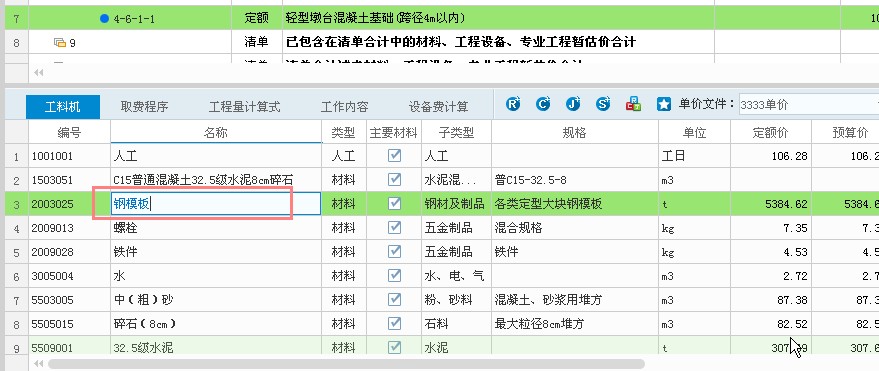879x371 pixels.
Task: Open the 单价文件 dropdown showing 3333单价
Action: coord(808,105)
